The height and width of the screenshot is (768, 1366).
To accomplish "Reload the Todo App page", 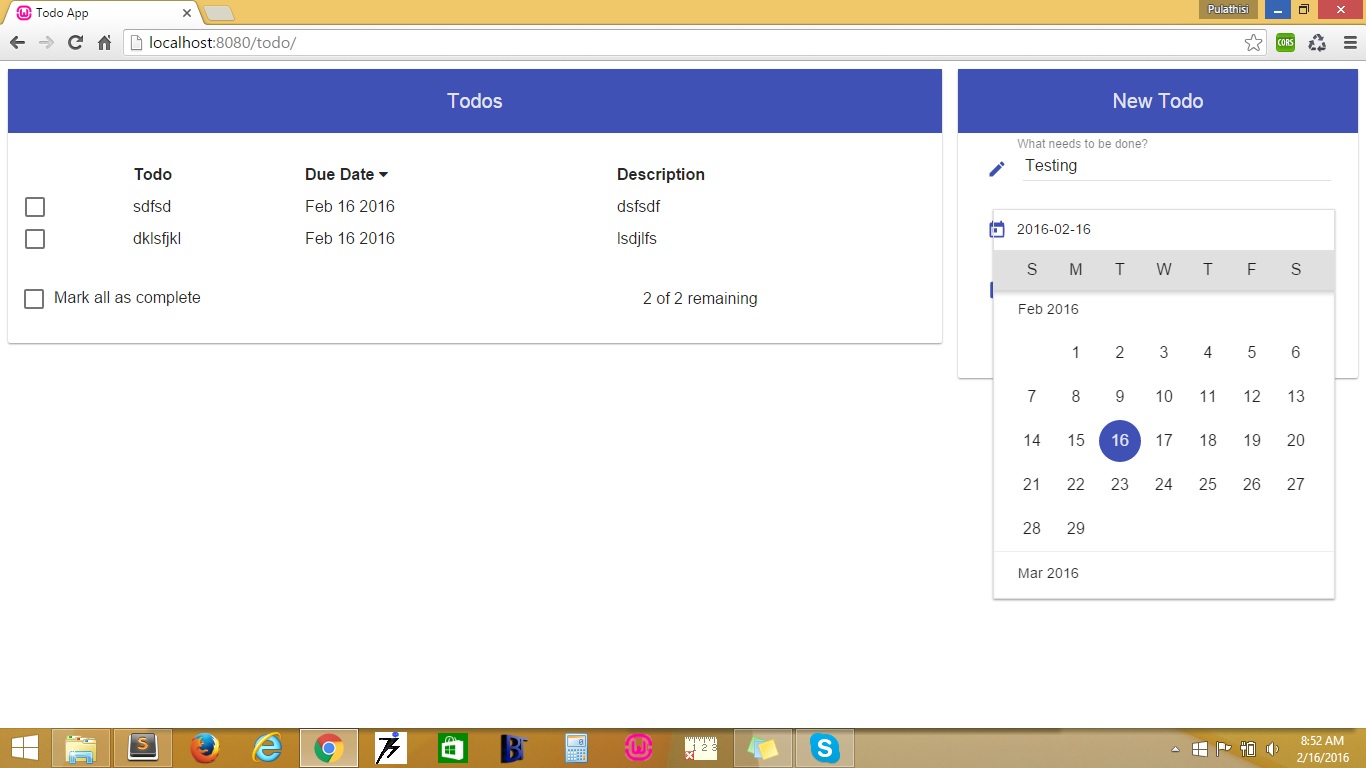I will pyautogui.click(x=75, y=42).
